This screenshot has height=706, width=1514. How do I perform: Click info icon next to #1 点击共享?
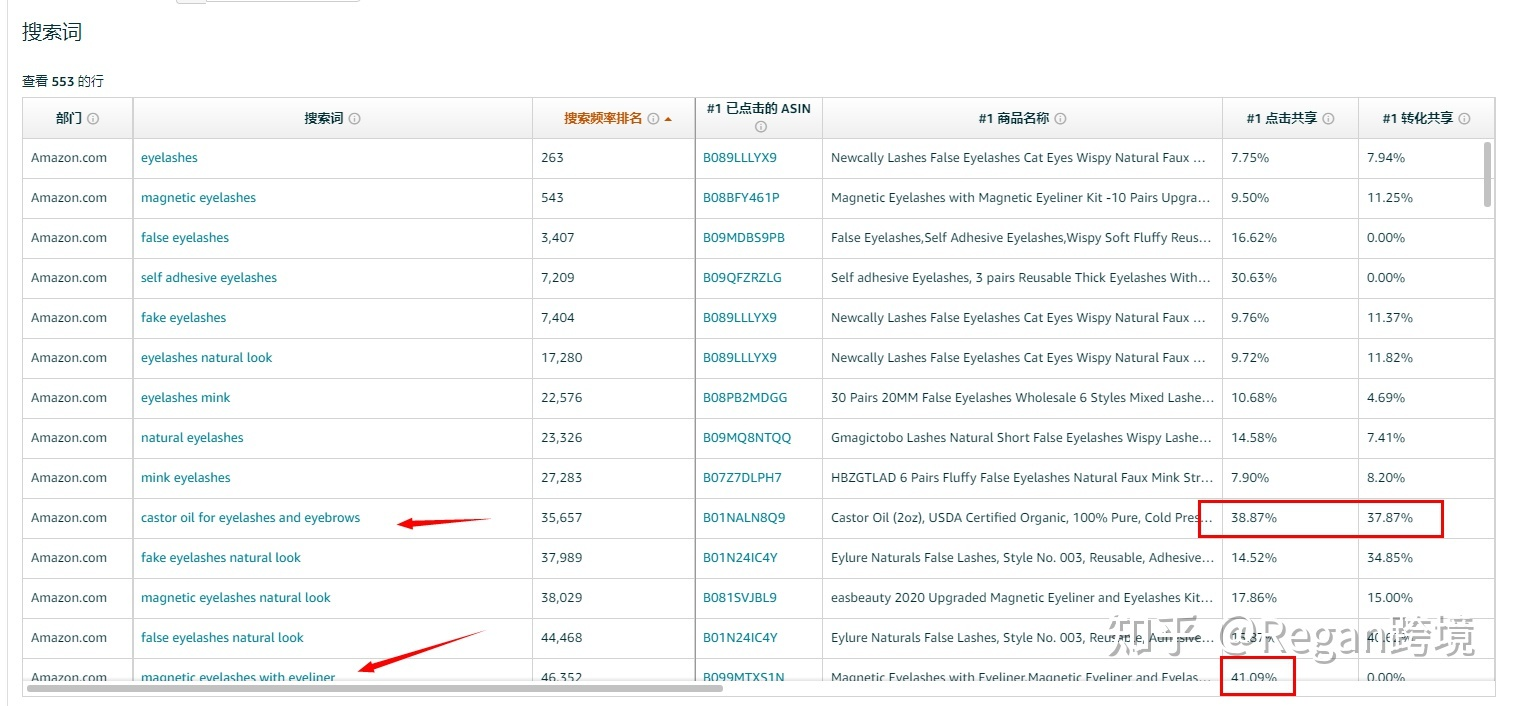[1328, 119]
